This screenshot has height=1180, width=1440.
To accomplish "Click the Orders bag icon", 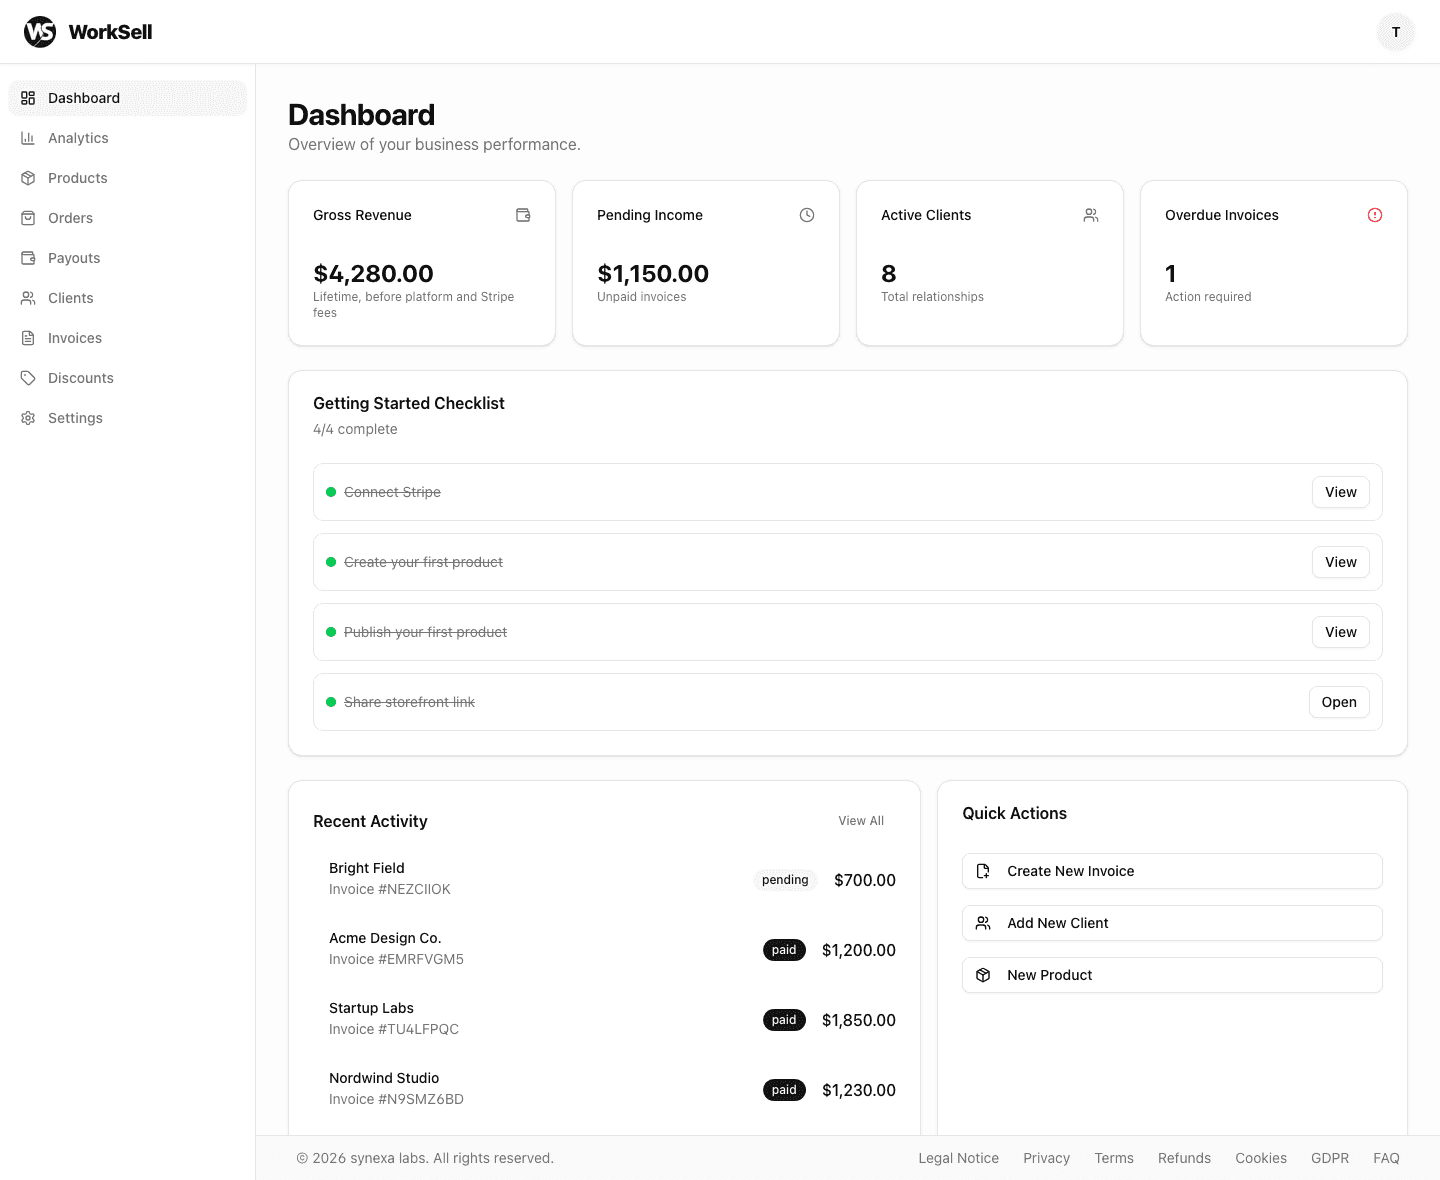I will click(x=28, y=218).
